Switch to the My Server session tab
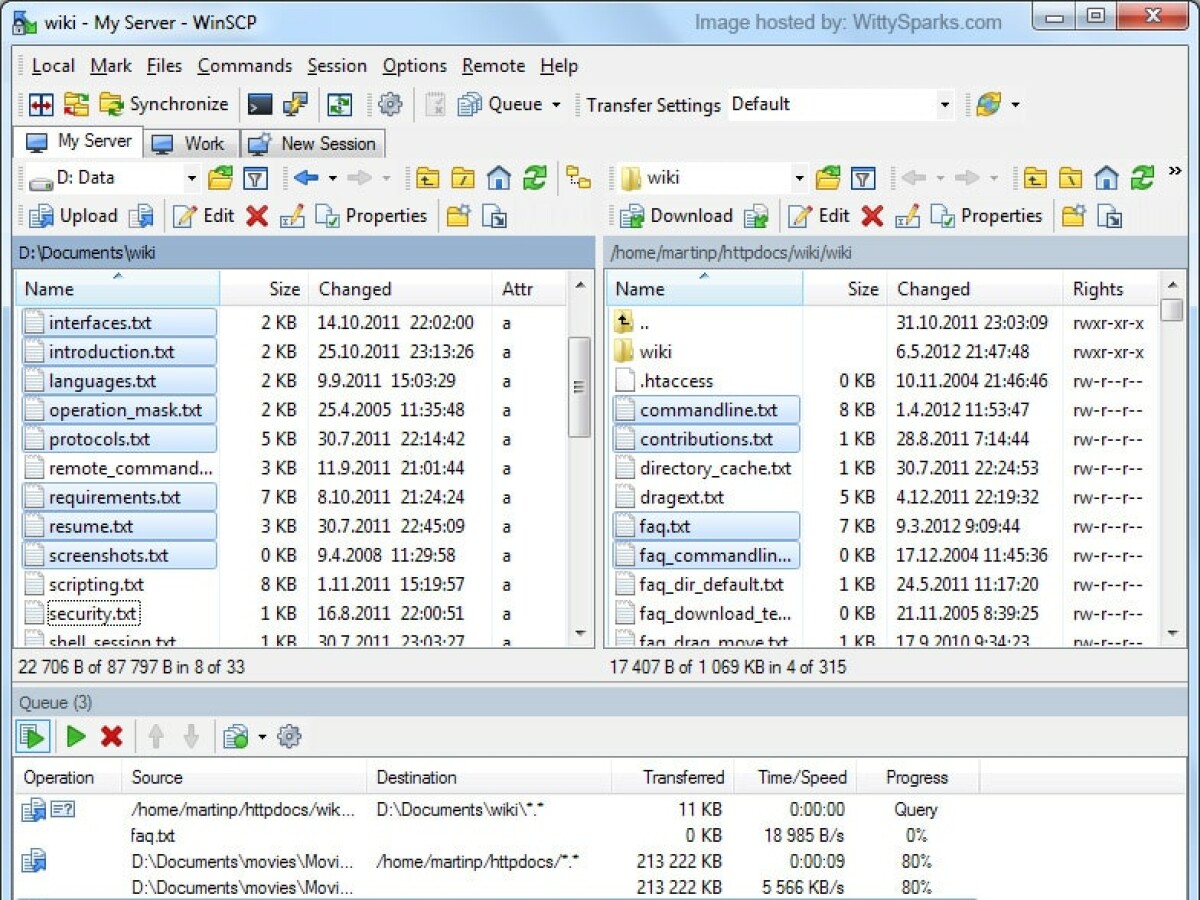The height and width of the screenshot is (900, 1200). [x=80, y=142]
